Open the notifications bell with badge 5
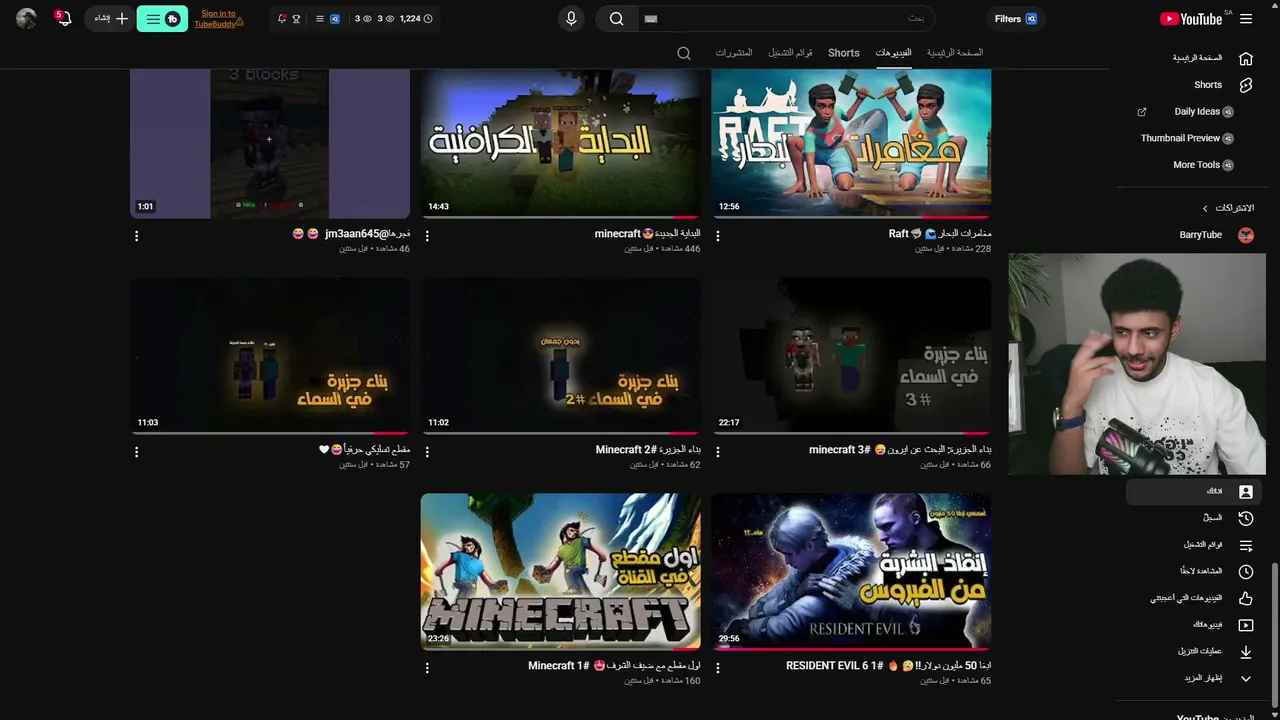1280x720 pixels. tap(63, 18)
